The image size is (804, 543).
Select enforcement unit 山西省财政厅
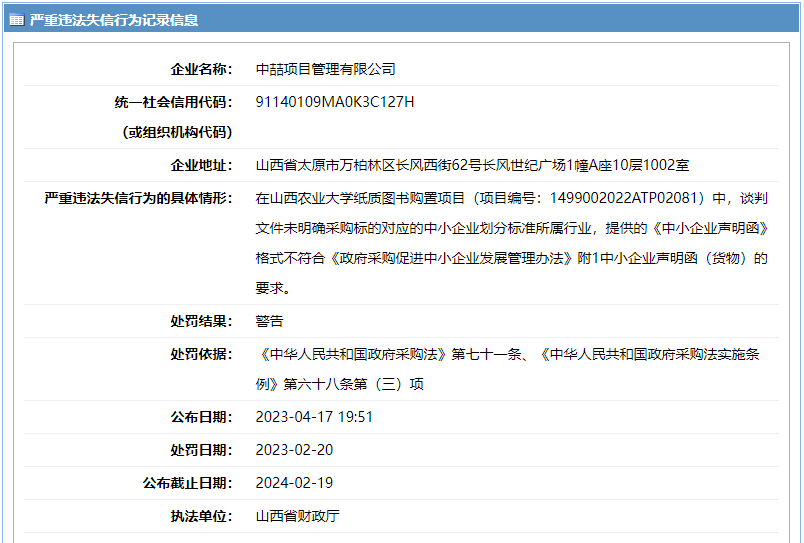pyautogui.click(x=297, y=516)
